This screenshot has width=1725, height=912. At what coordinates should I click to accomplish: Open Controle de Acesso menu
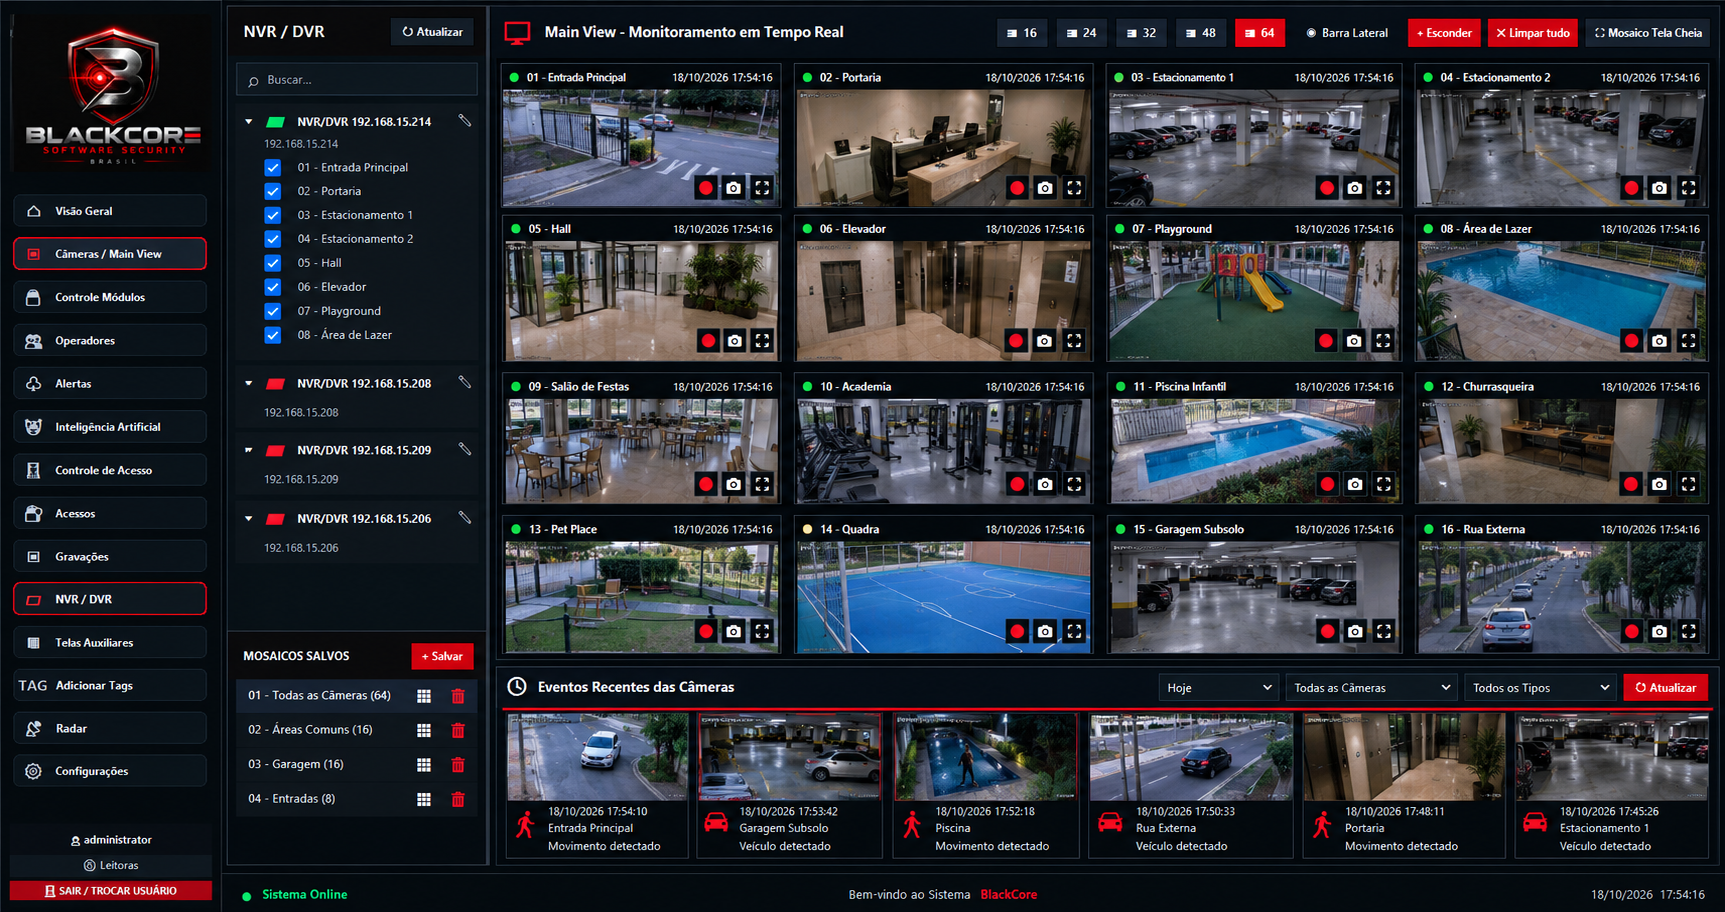point(110,470)
